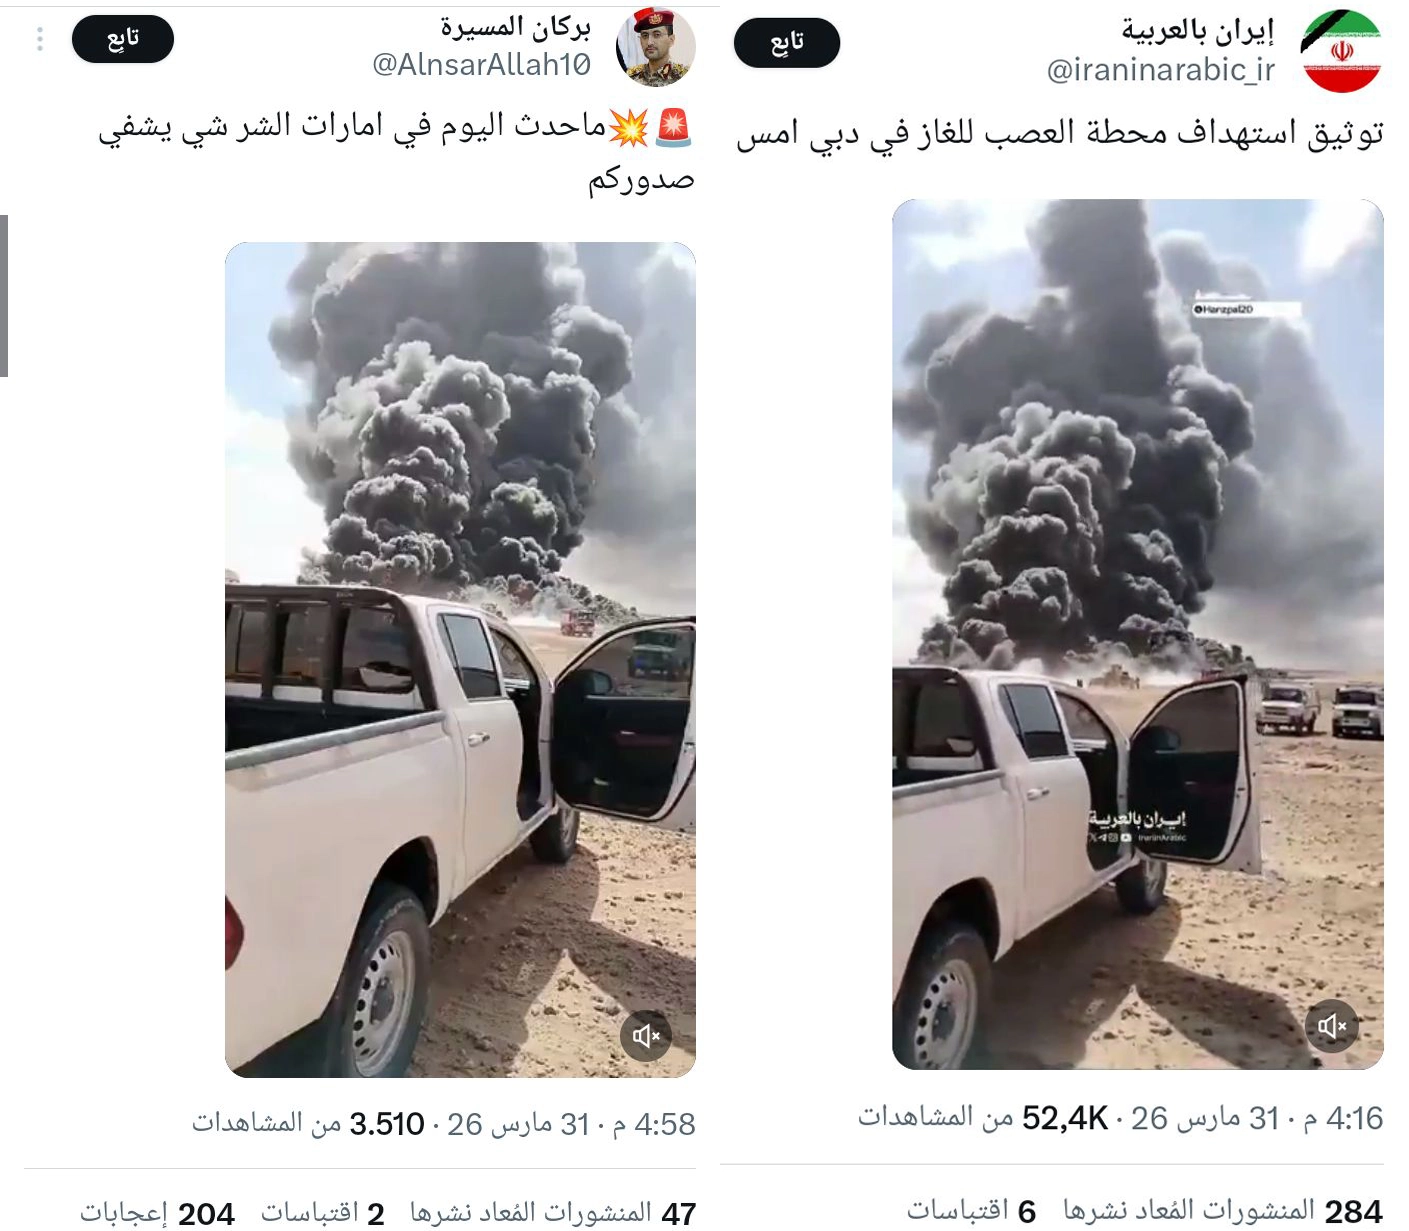View the 6 quotes on right tweet
1409x1231 pixels.
971,1211
